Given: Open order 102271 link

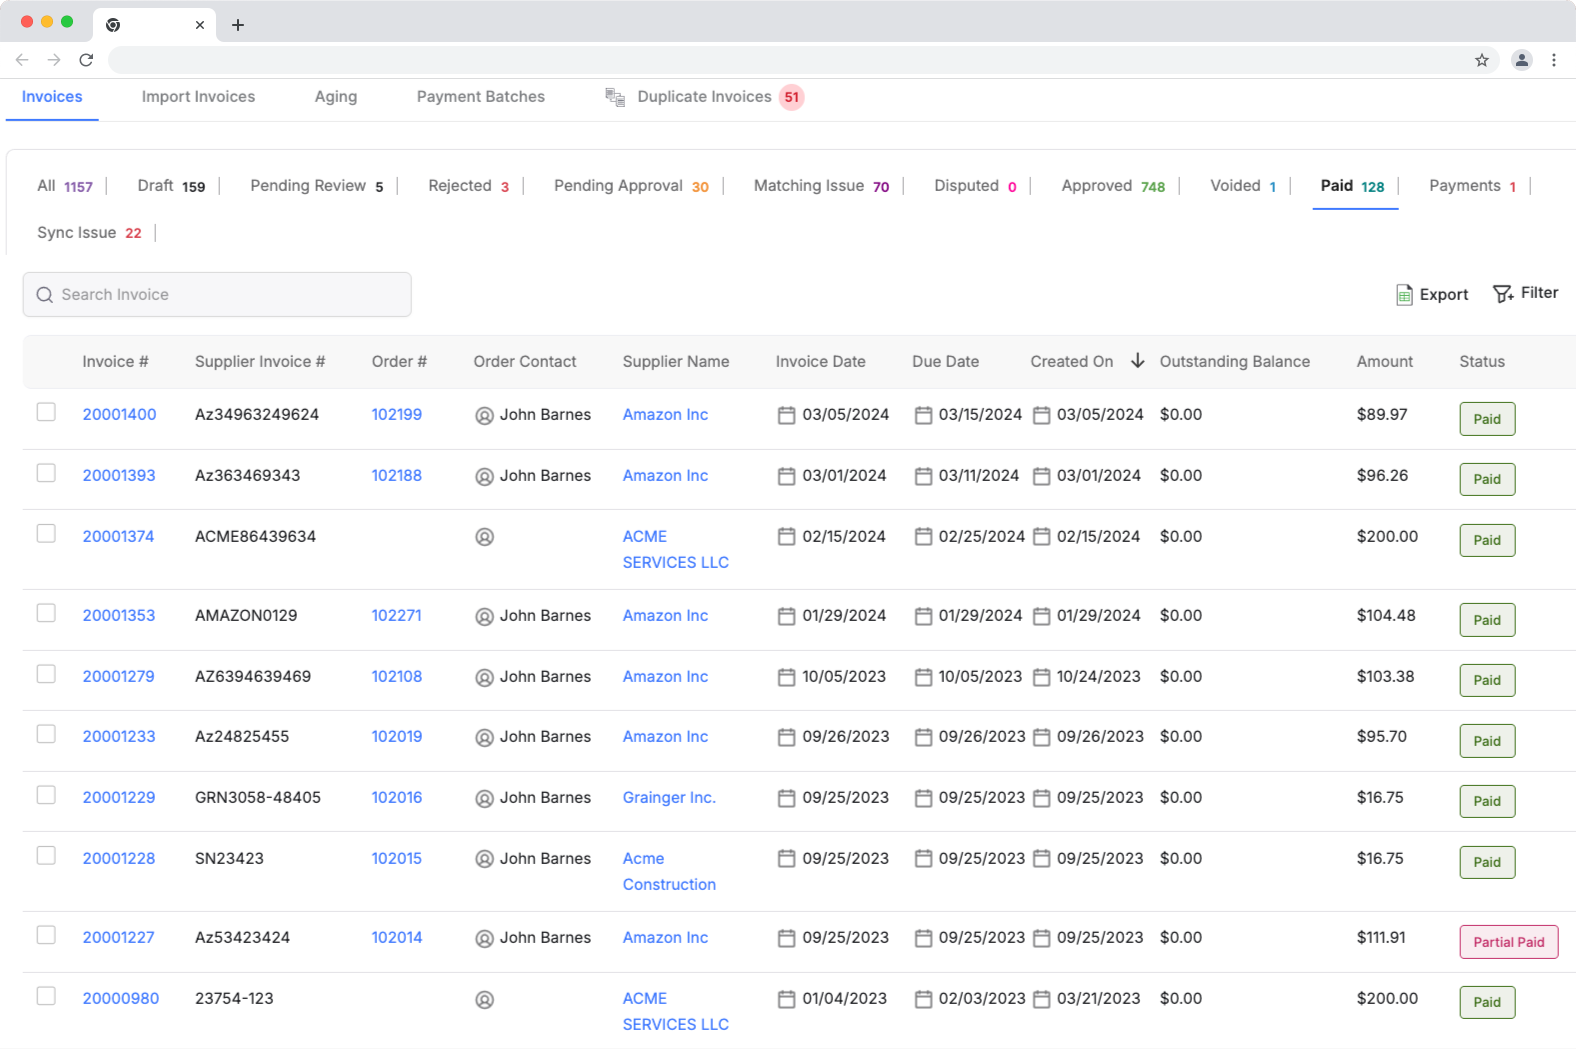Looking at the screenshot, I should click(396, 616).
